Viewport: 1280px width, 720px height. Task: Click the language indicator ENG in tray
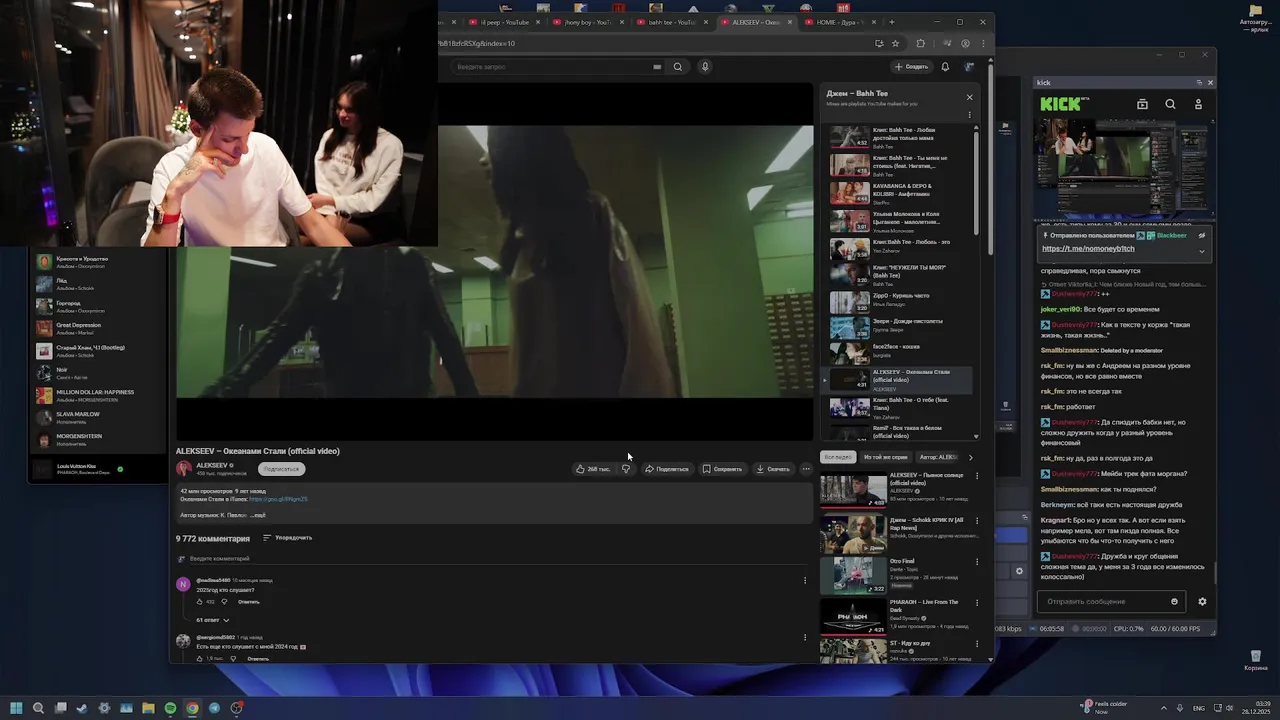pos(1199,708)
